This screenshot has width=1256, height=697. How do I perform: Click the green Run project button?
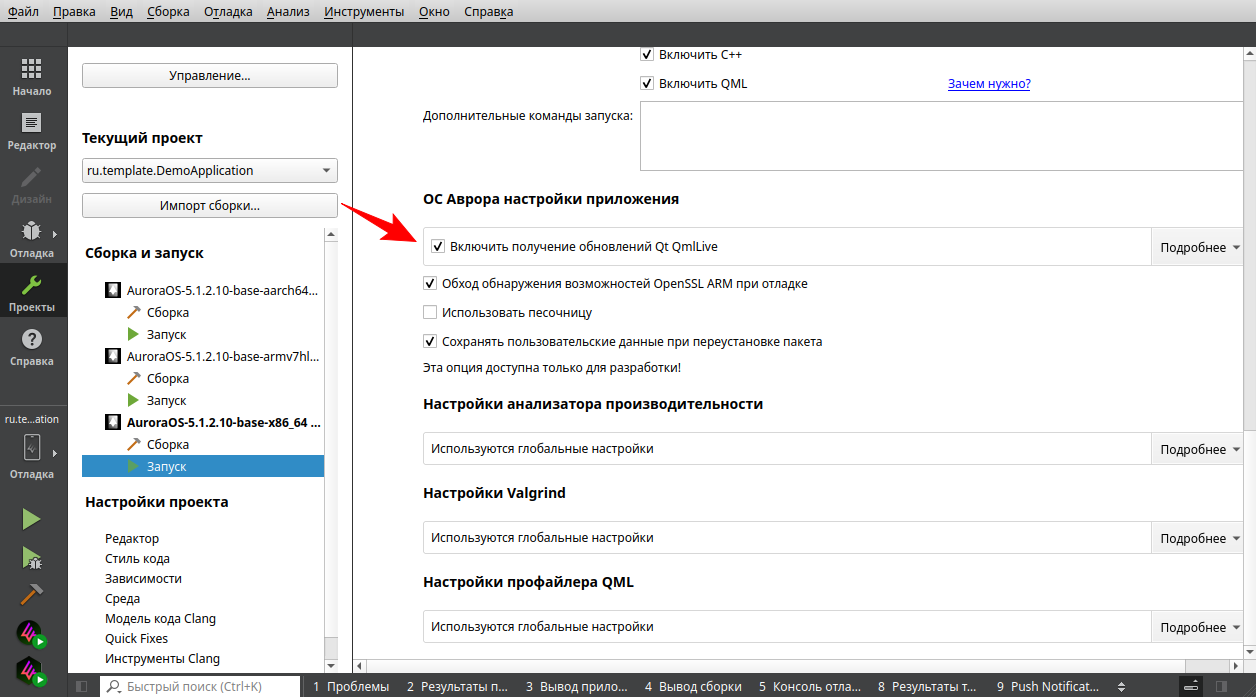point(32,519)
